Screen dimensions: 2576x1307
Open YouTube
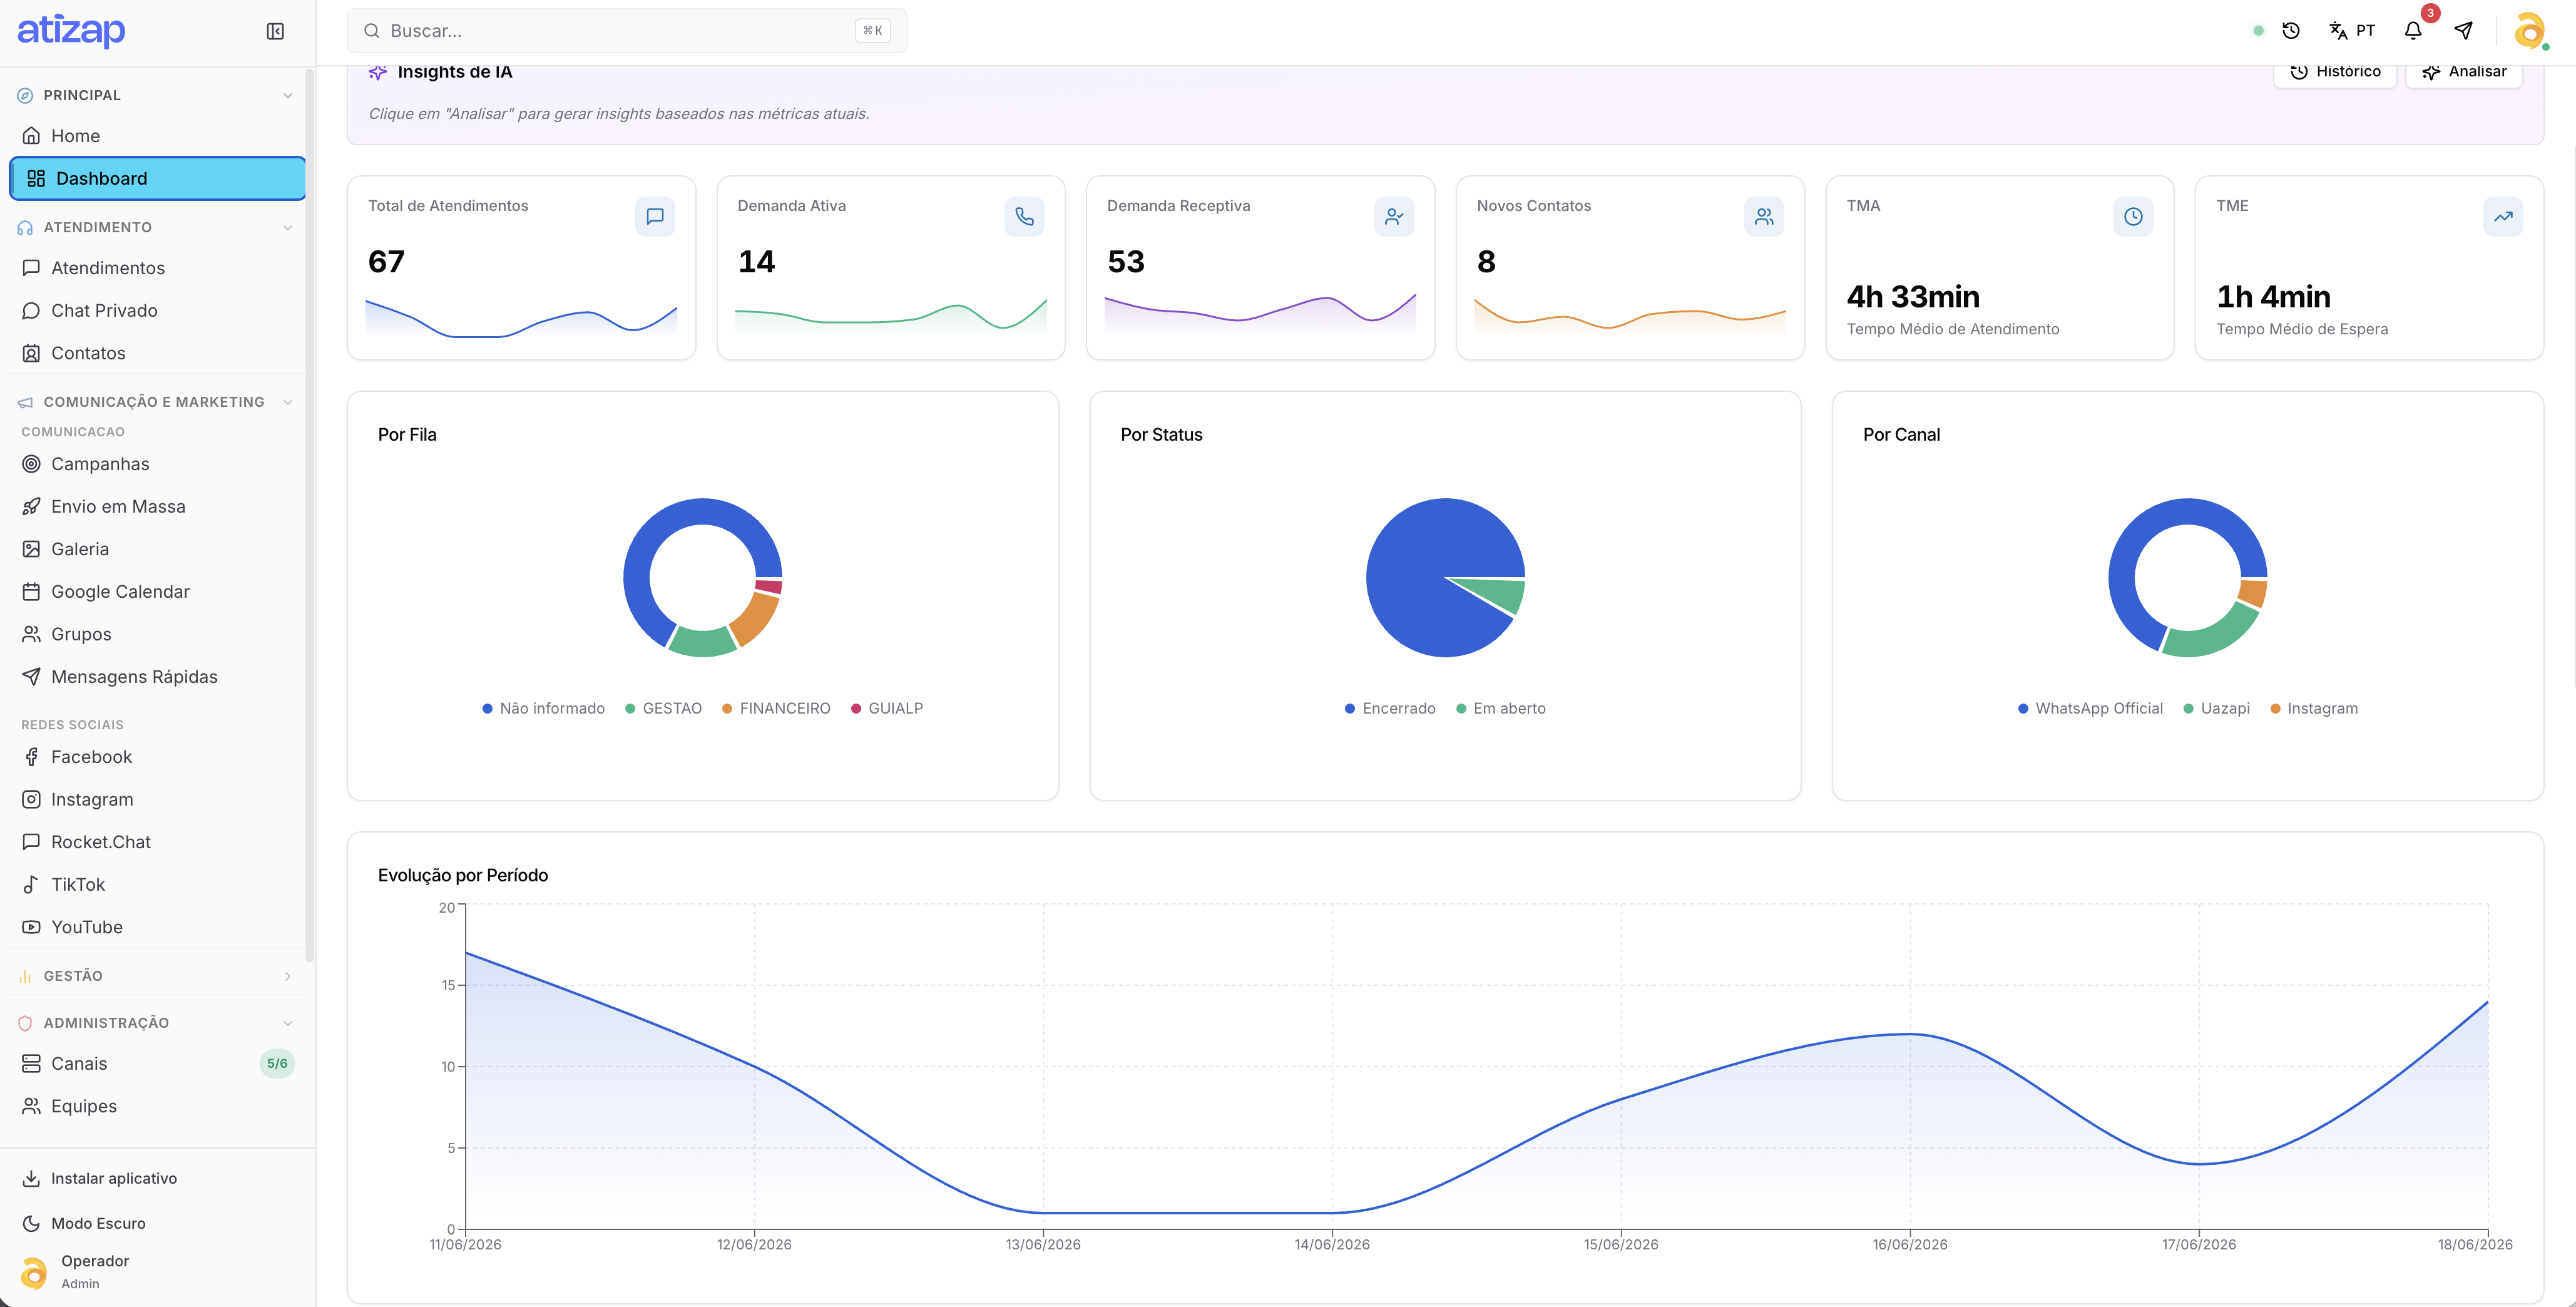[x=156, y=927]
